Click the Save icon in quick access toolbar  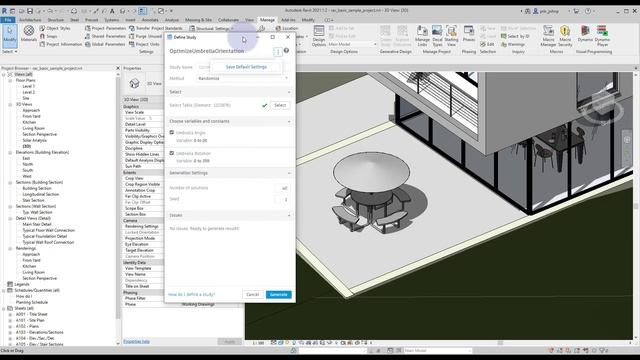[x=30, y=11]
